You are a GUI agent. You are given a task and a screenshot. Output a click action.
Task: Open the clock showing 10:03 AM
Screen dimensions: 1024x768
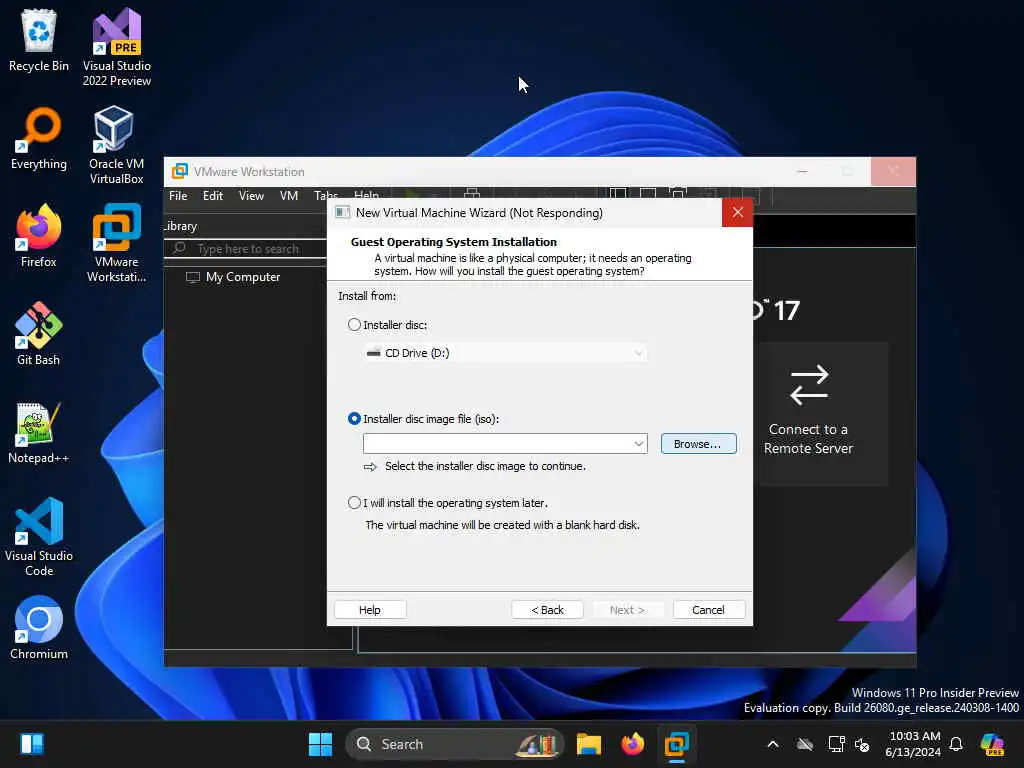click(x=914, y=744)
